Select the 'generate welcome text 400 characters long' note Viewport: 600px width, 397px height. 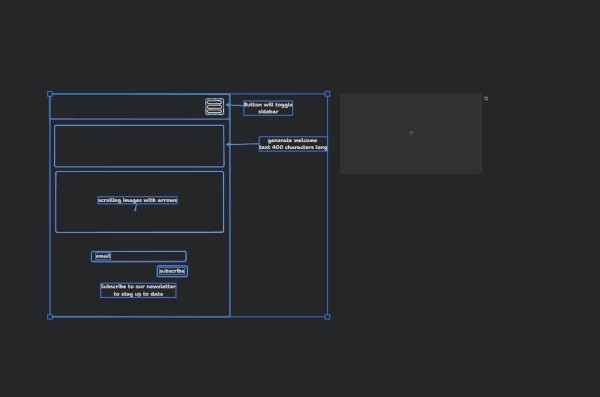293,144
